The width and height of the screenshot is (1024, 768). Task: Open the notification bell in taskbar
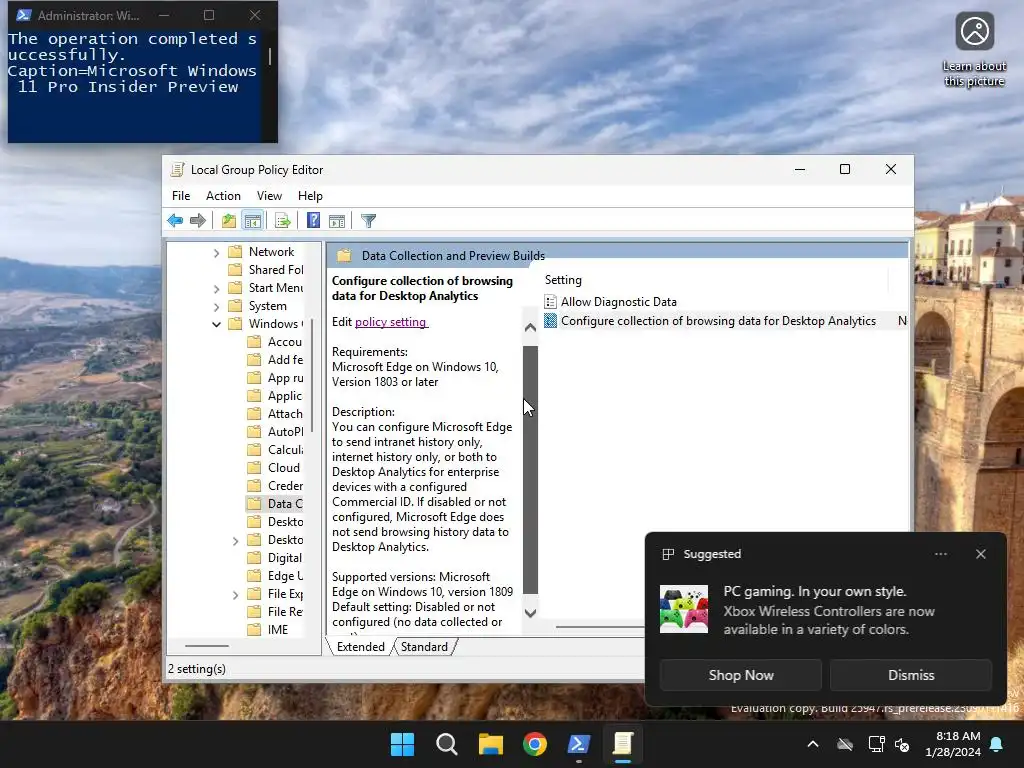click(997, 744)
